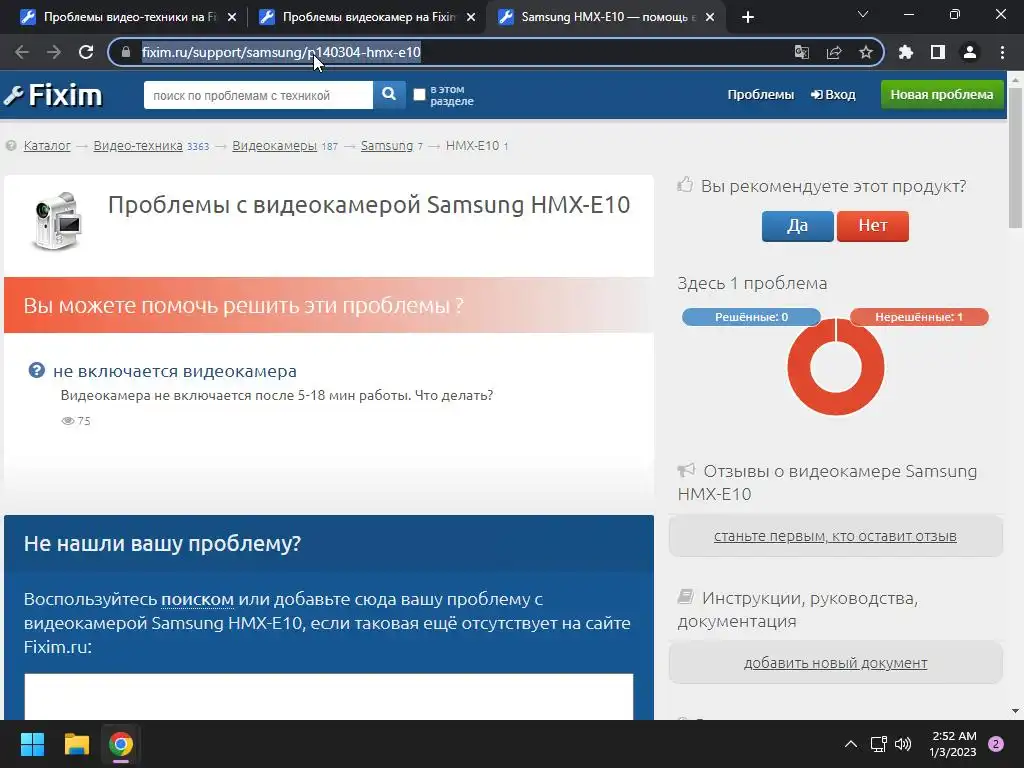Click the browser forward arrow

coord(54,52)
